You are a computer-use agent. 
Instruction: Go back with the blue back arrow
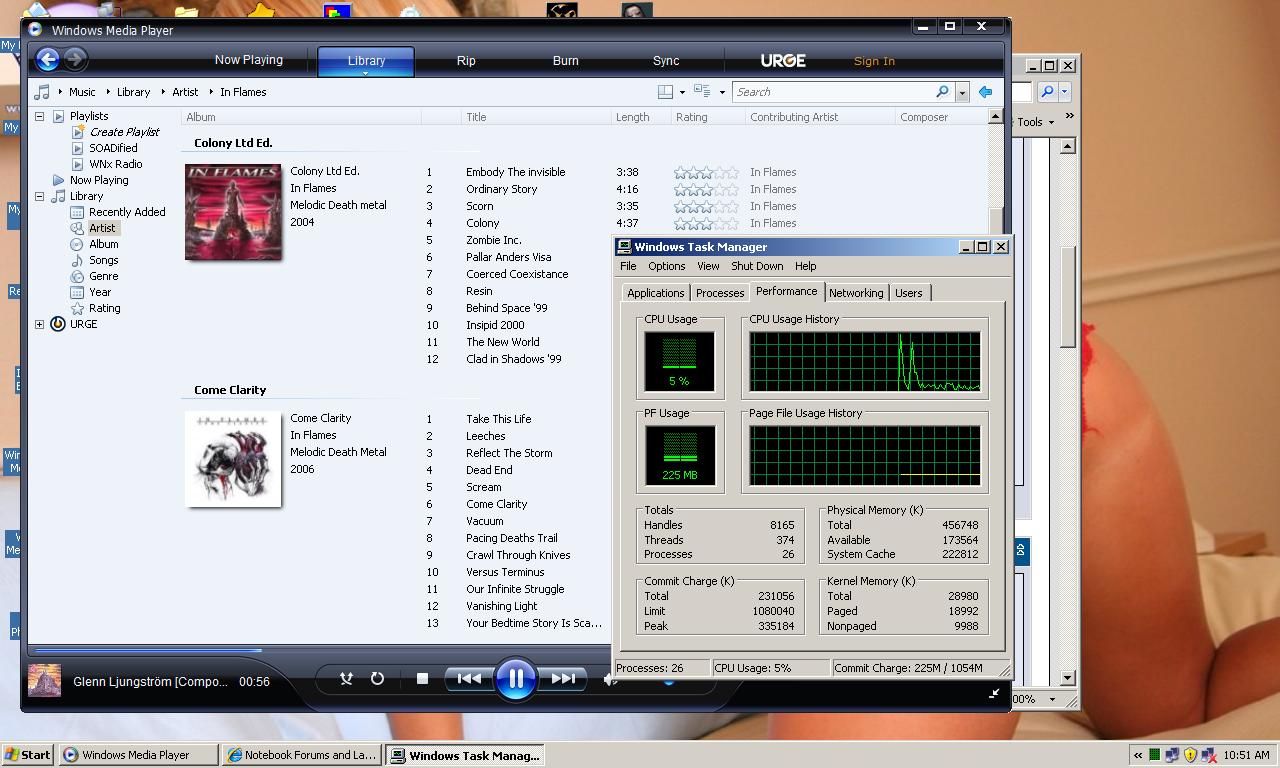(47, 59)
